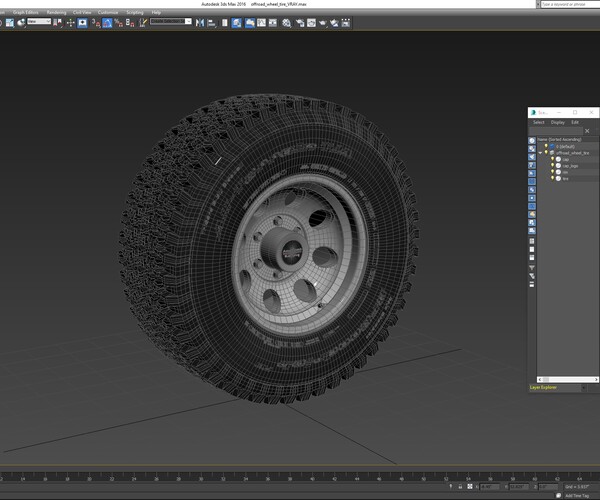Click the funnel filter icon in explorer
This screenshot has width=600, height=500.
click(532, 268)
